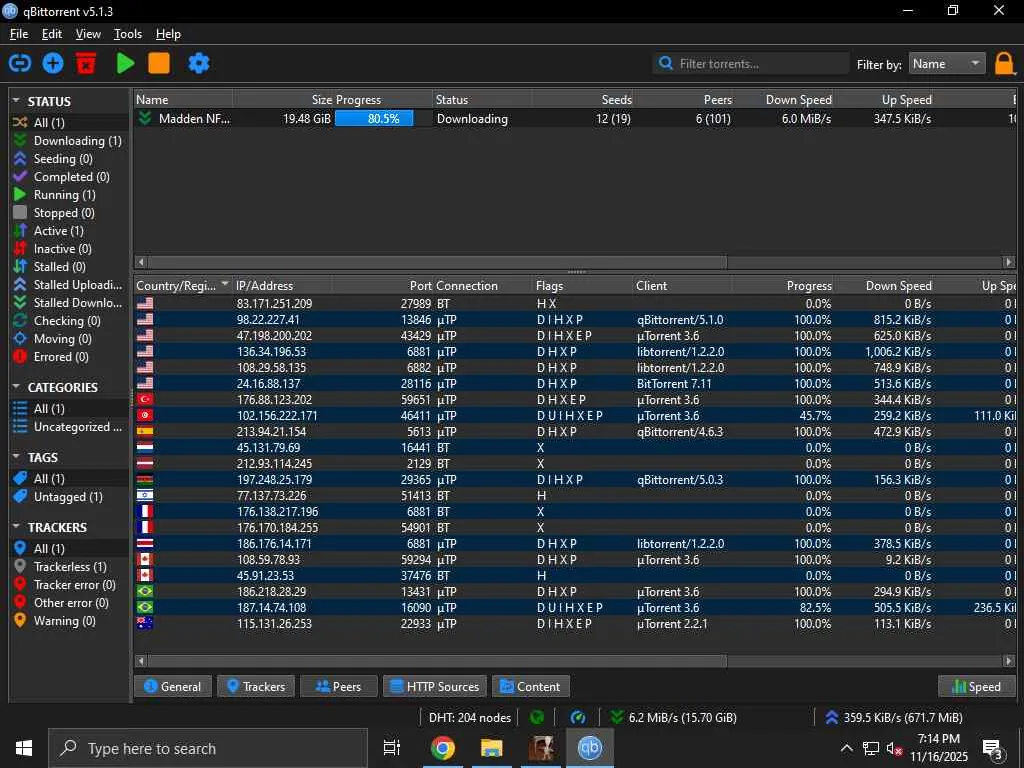
Task: Collapse the TAGS section
Action: [x=16, y=456]
